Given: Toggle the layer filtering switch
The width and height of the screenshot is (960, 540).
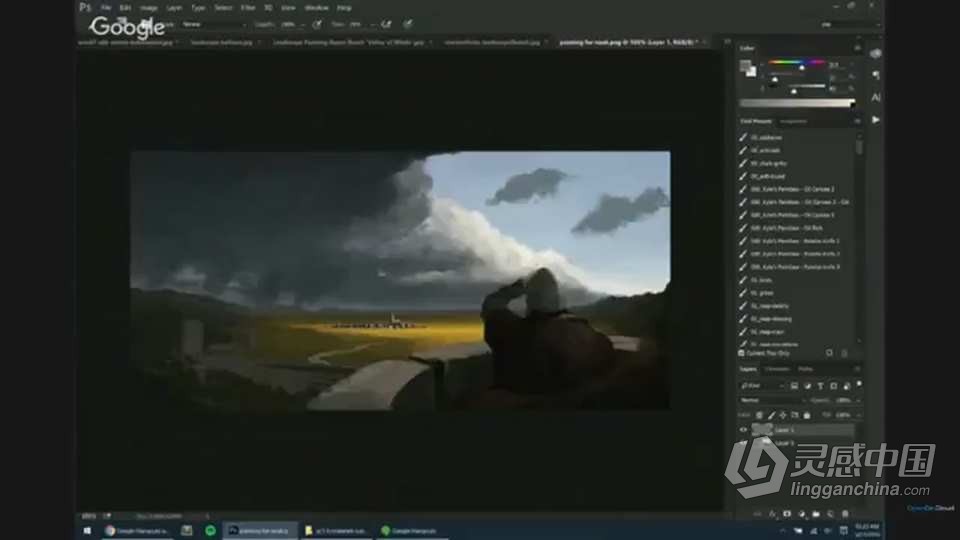Looking at the screenshot, I should click(x=859, y=384).
